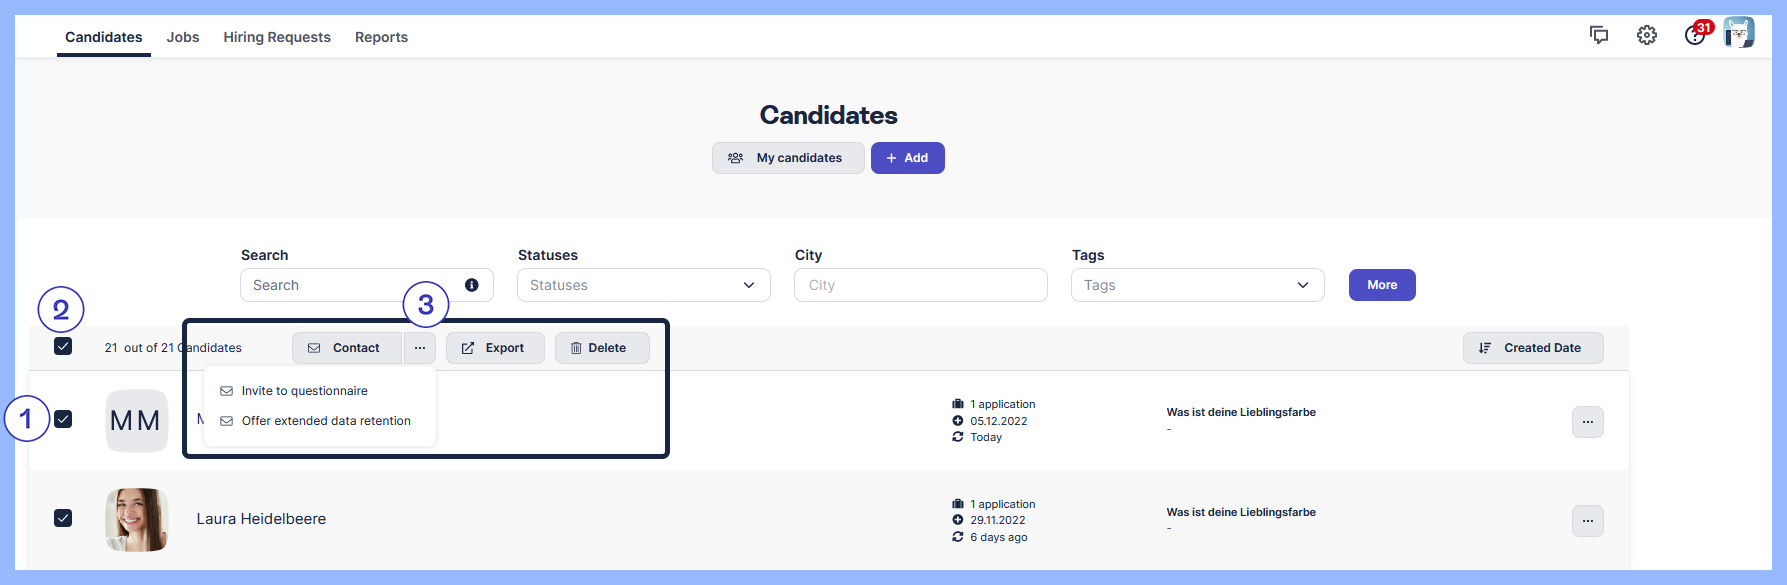Open the bulk actions three-dot menu

coord(420,348)
